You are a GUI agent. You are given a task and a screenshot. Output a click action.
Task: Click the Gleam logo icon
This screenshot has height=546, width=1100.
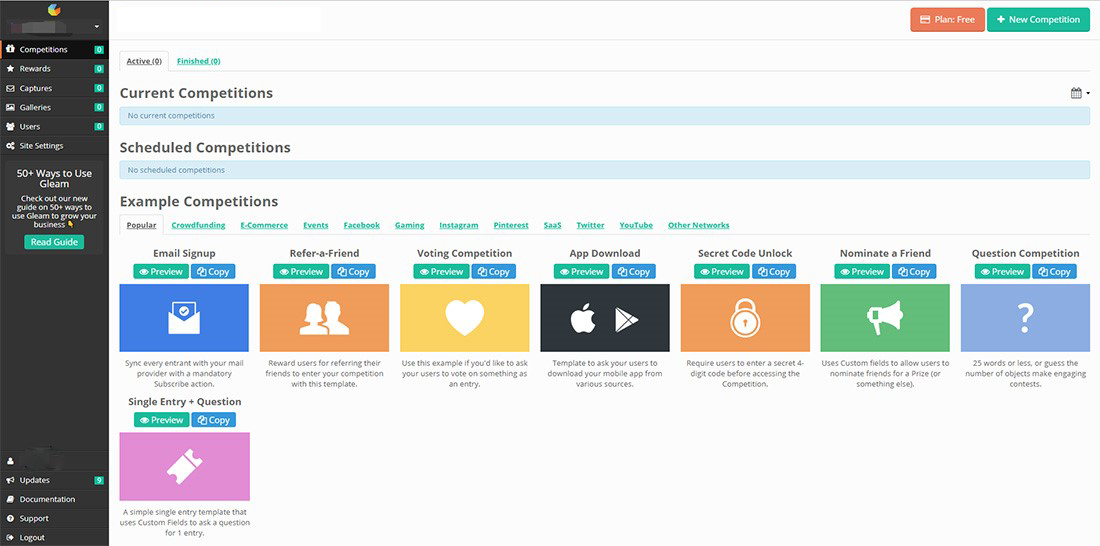coord(54,11)
